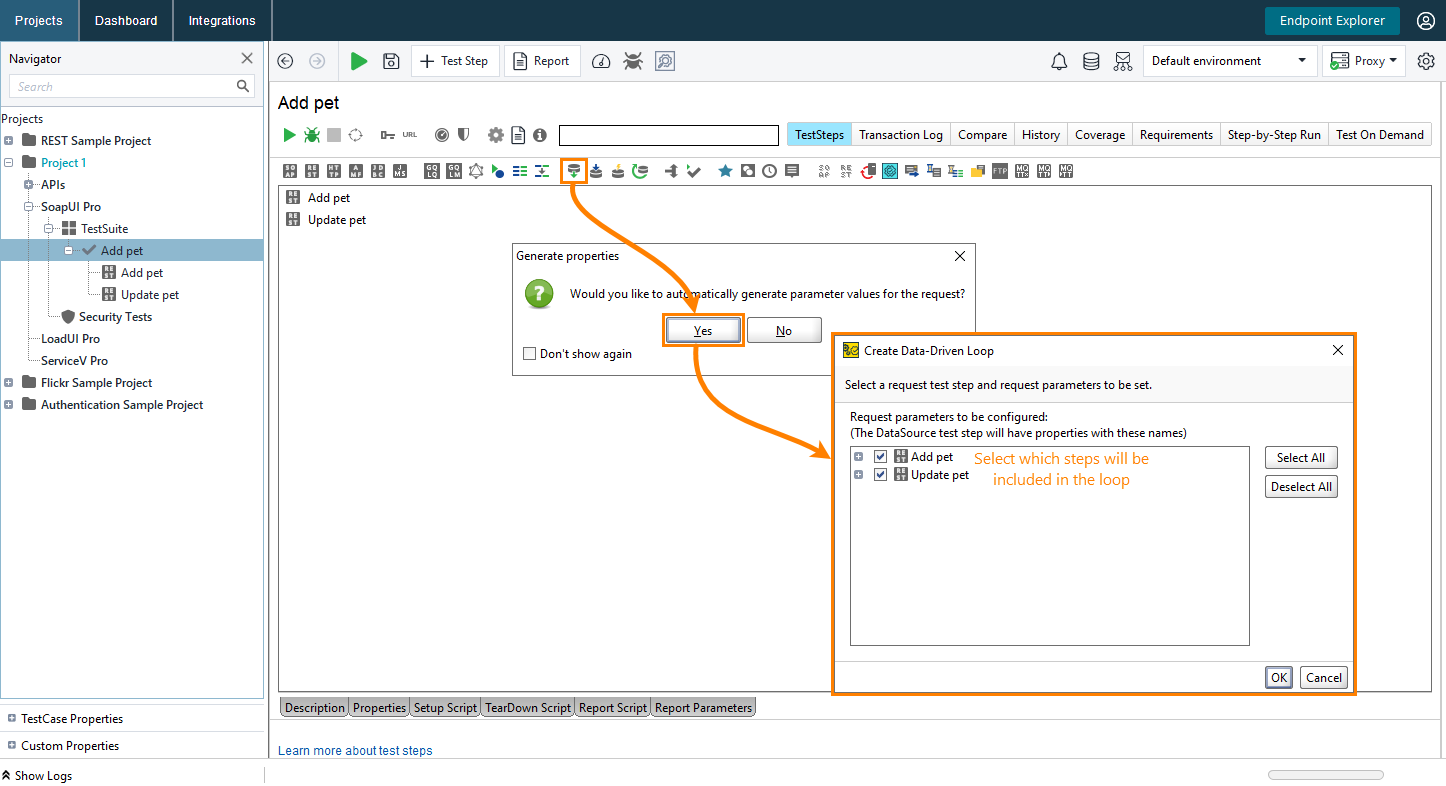Click the progress bar at bottom right

[1325, 775]
